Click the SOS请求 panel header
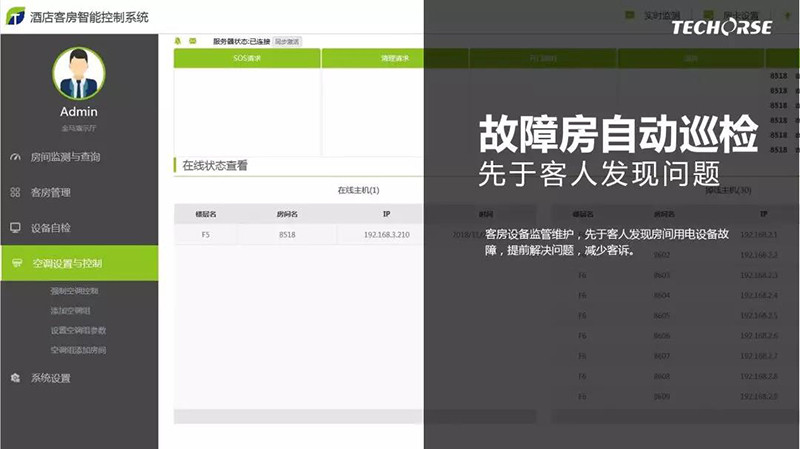The height and width of the screenshot is (449, 800). click(x=246, y=59)
